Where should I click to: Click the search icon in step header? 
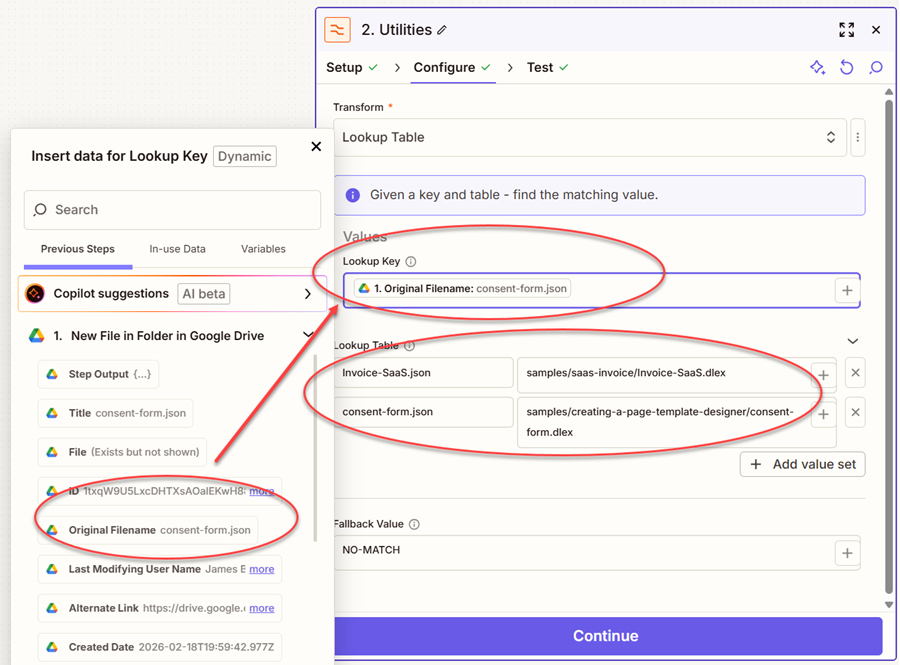876,68
